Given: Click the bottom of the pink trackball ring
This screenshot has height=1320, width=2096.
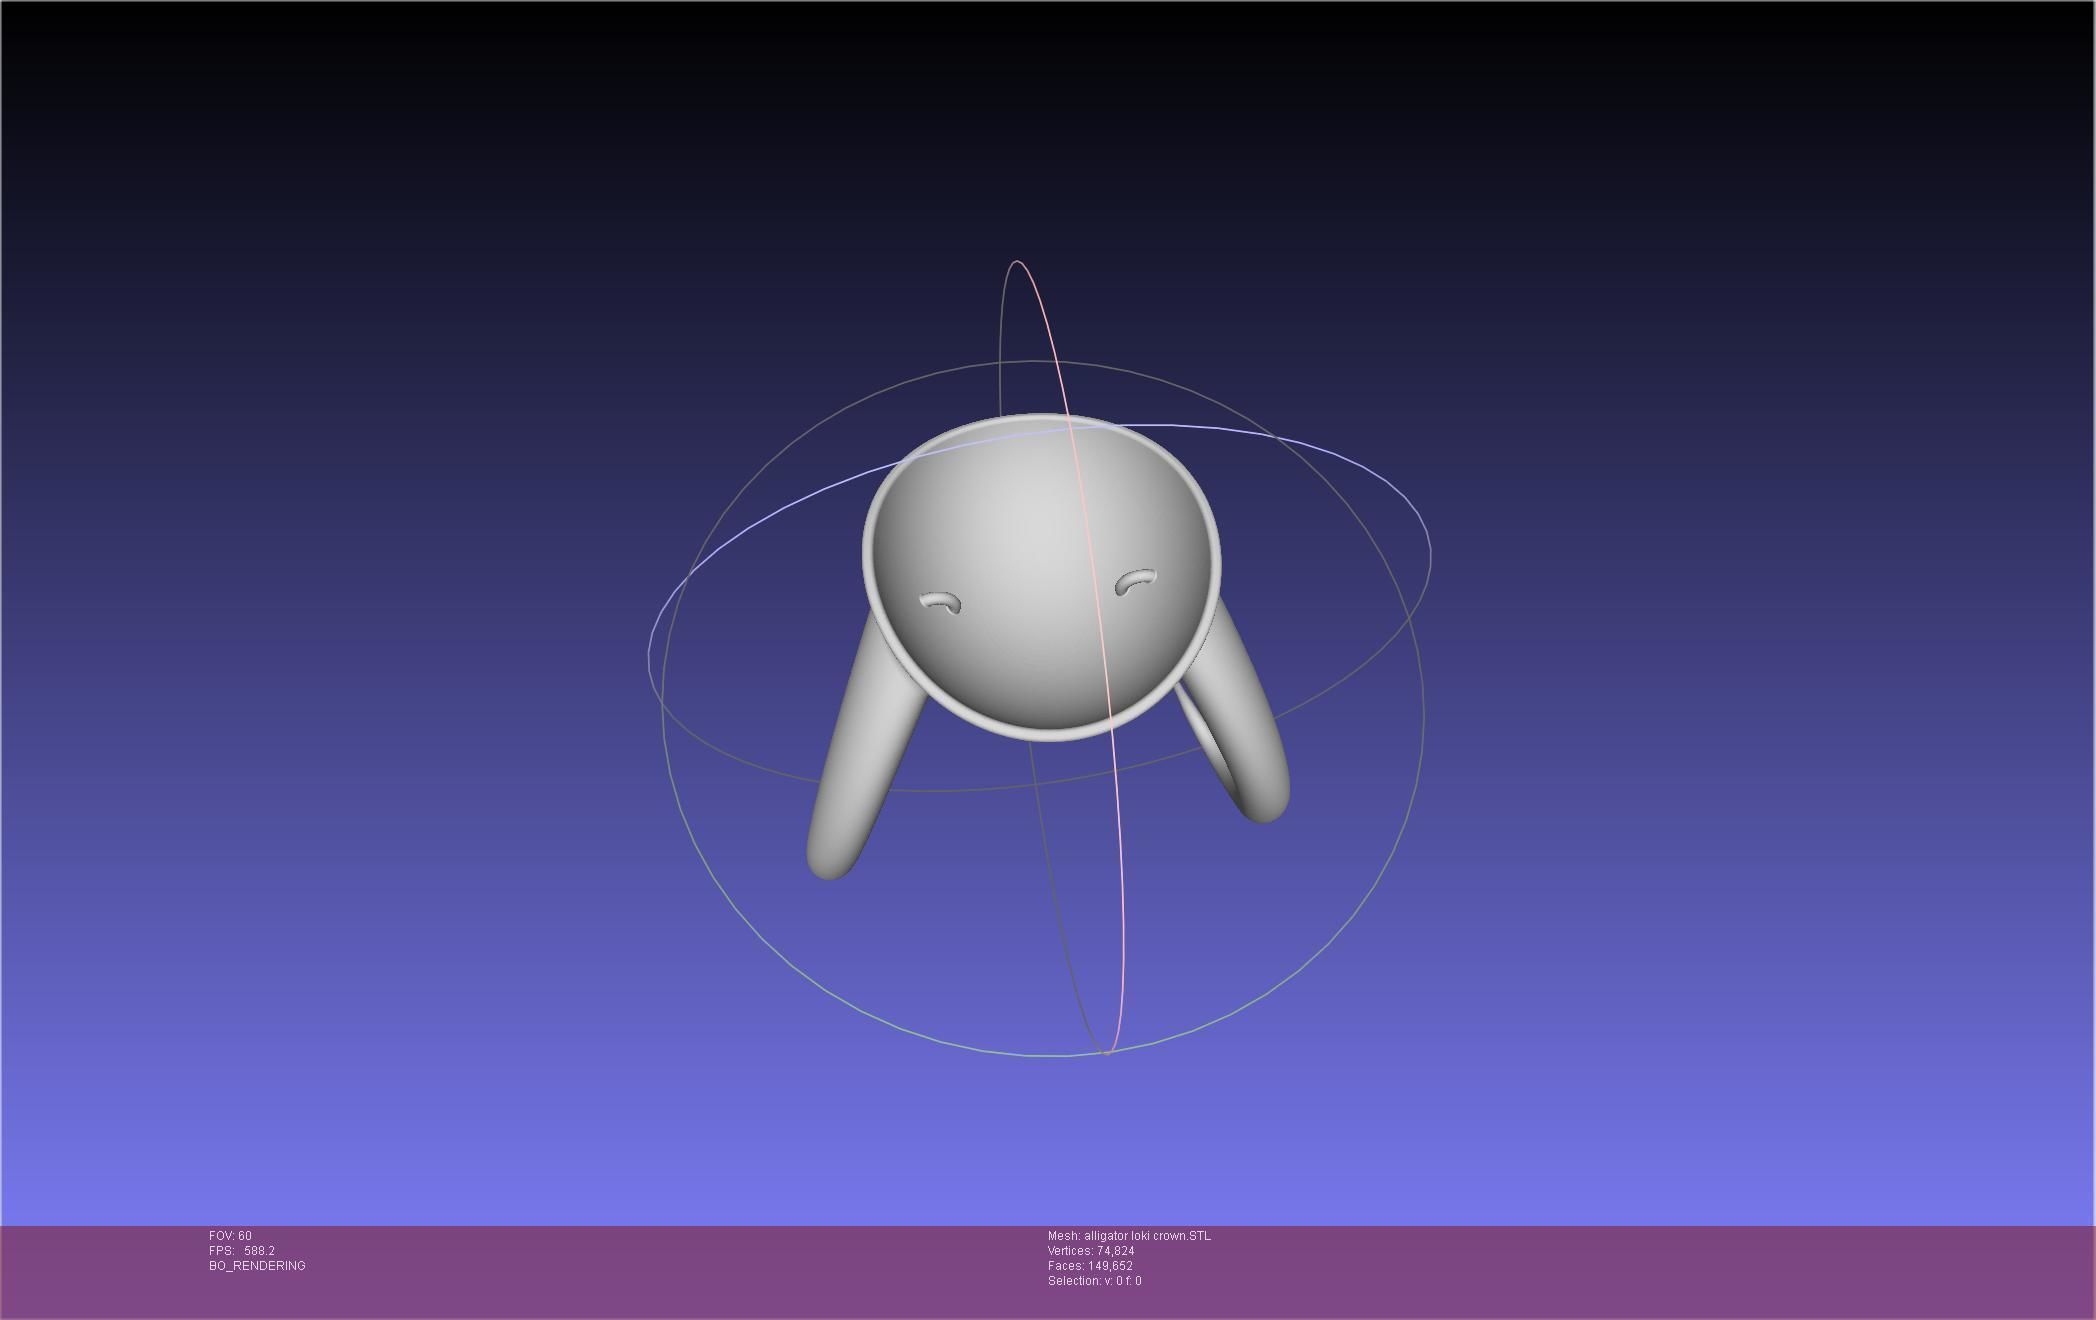Looking at the screenshot, I should click(1108, 1052).
